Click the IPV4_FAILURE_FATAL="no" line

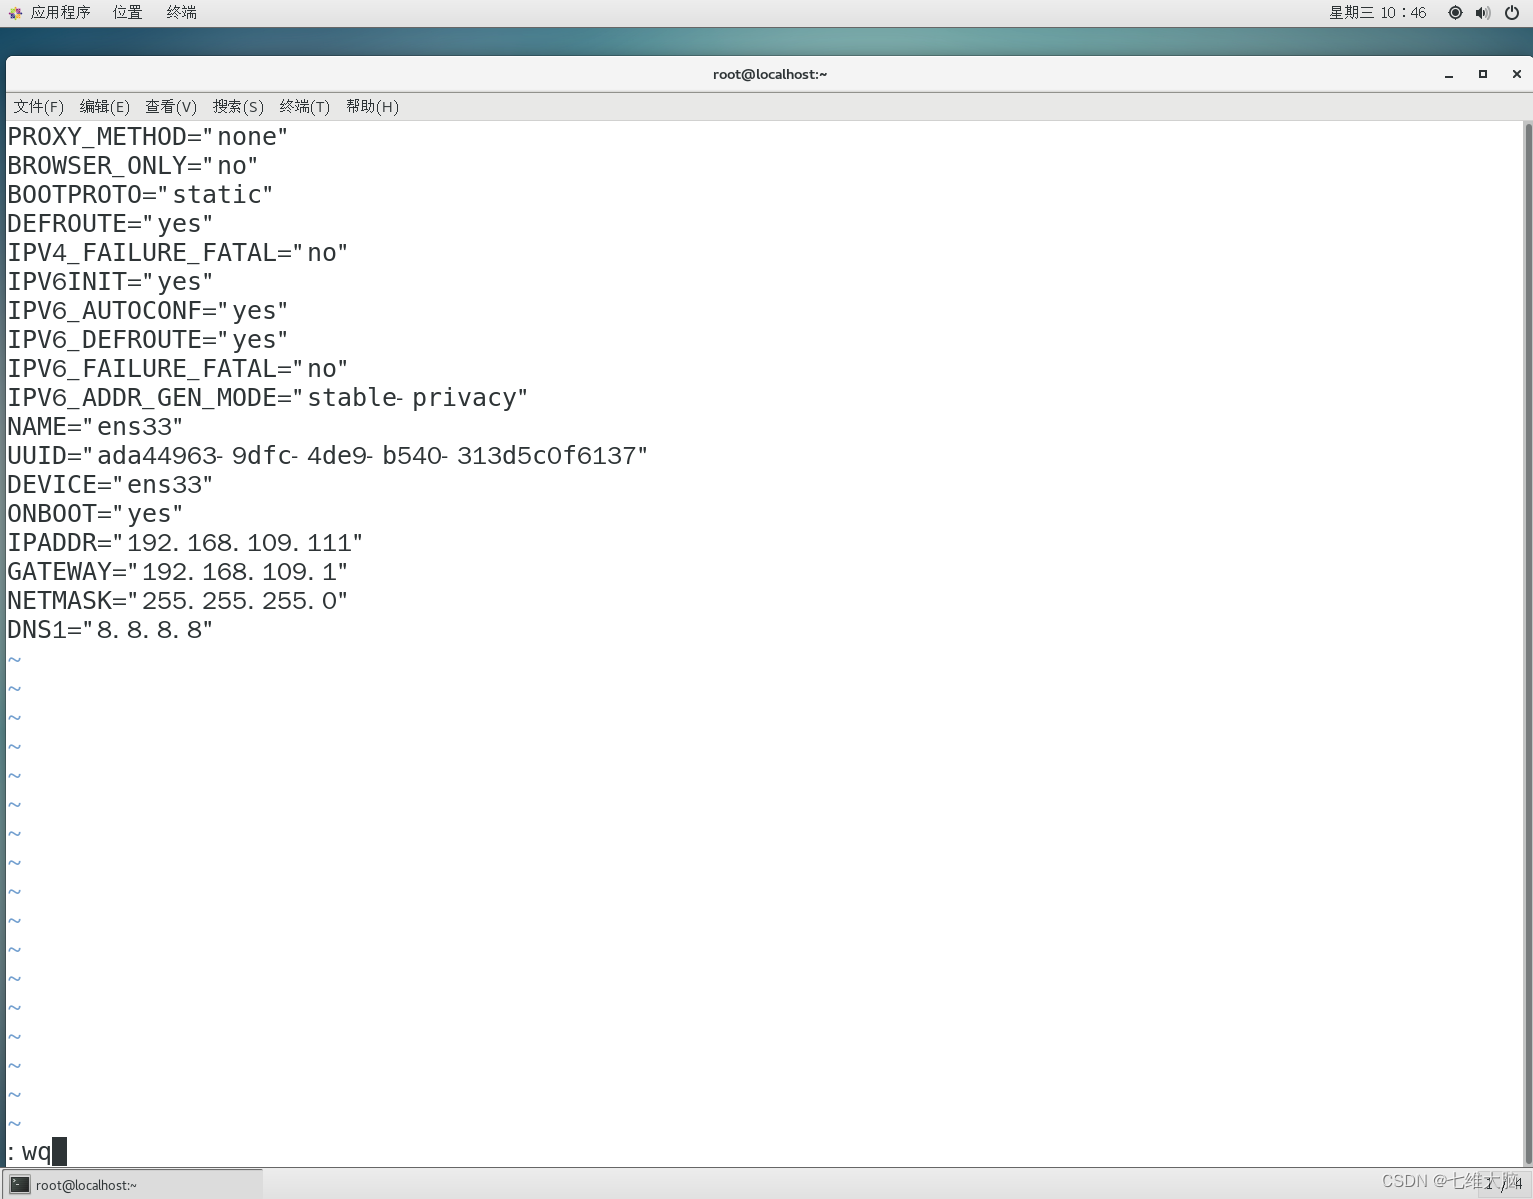pos(177,253)
